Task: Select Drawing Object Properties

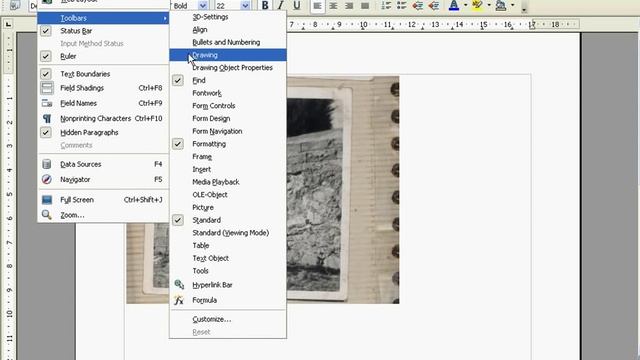Action: 228,67
